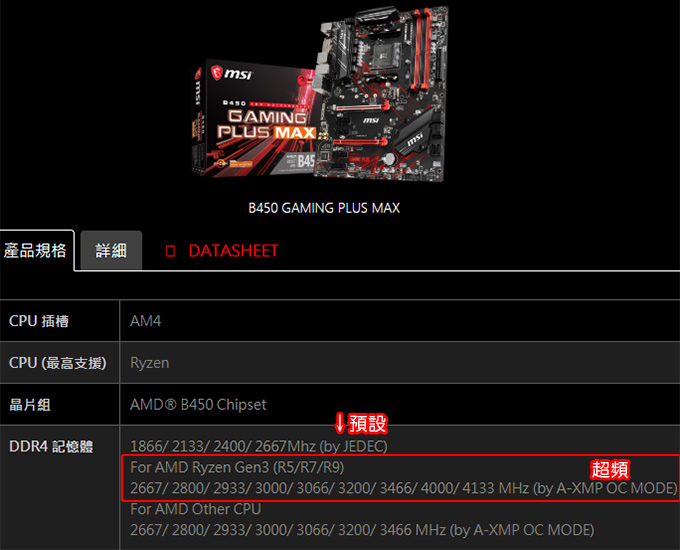Select the CPU (最高支援) row label

58,363
